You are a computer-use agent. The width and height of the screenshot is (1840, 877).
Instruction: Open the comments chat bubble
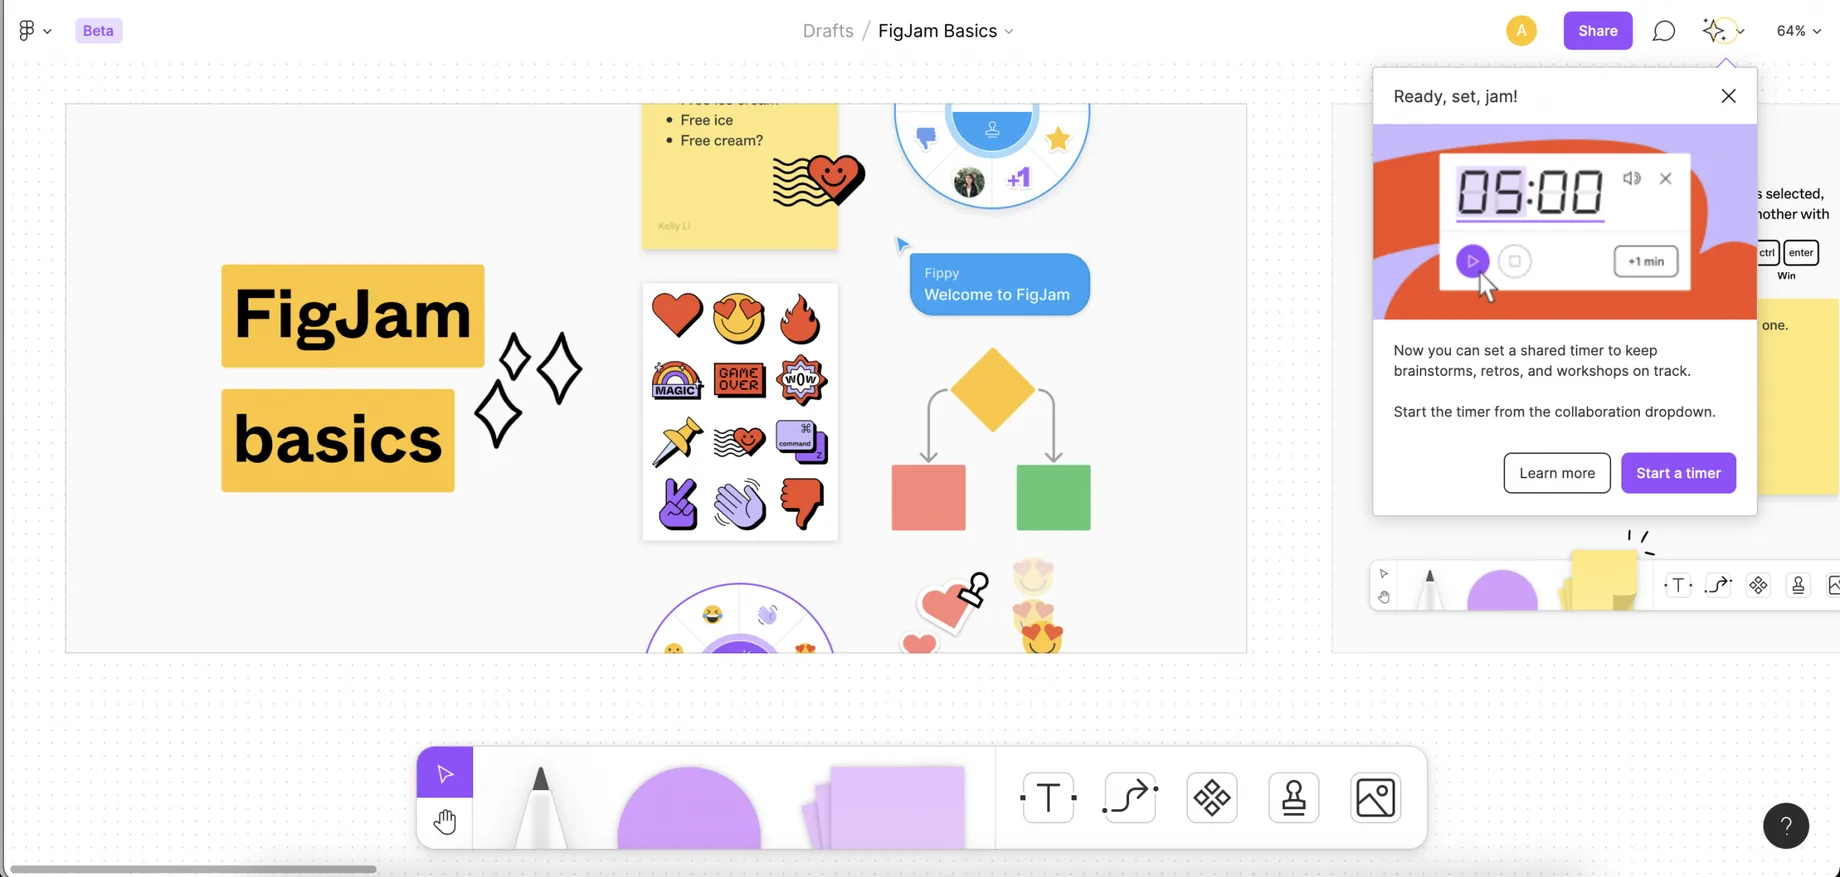1663,31
